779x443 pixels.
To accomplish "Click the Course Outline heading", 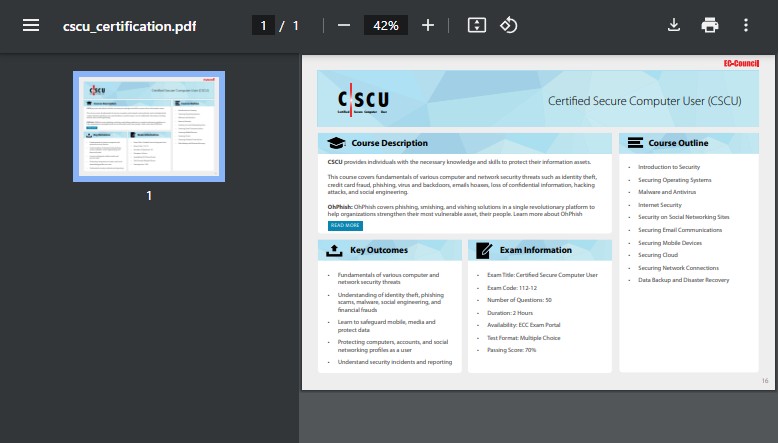I will point(678,143).
